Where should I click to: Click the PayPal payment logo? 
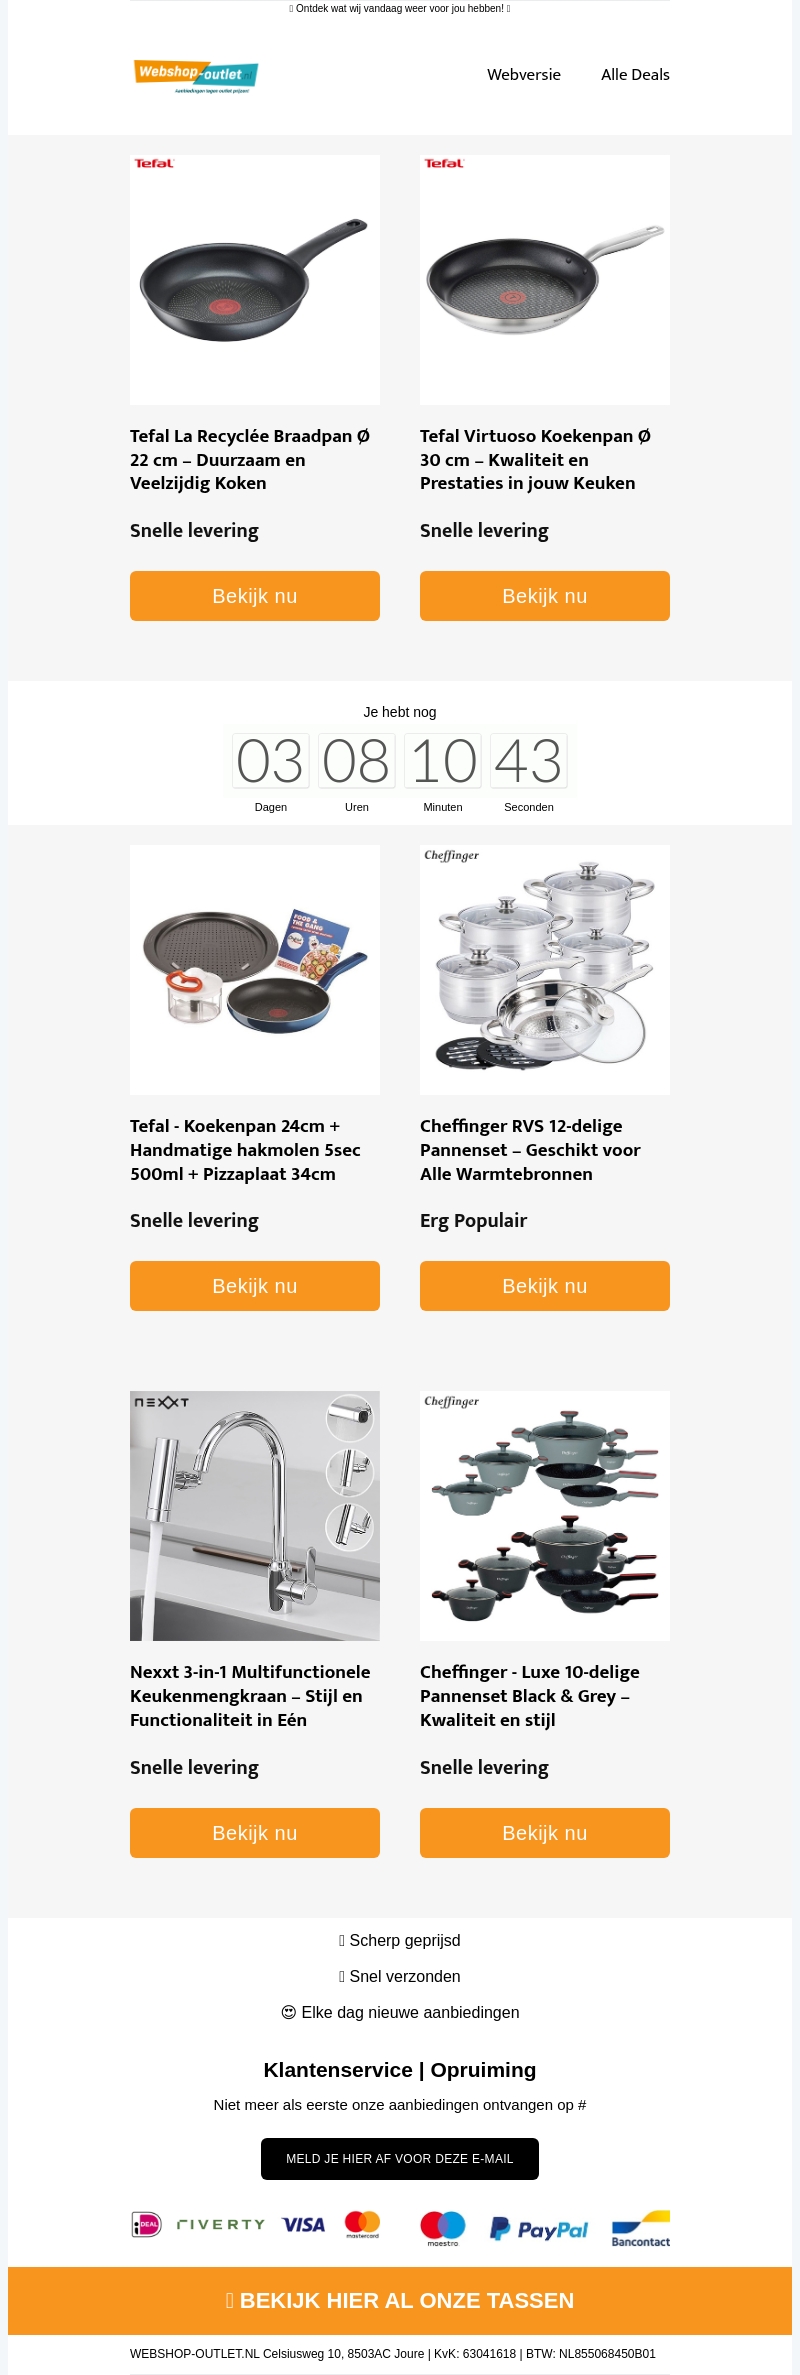click(x=539, y=2229)
